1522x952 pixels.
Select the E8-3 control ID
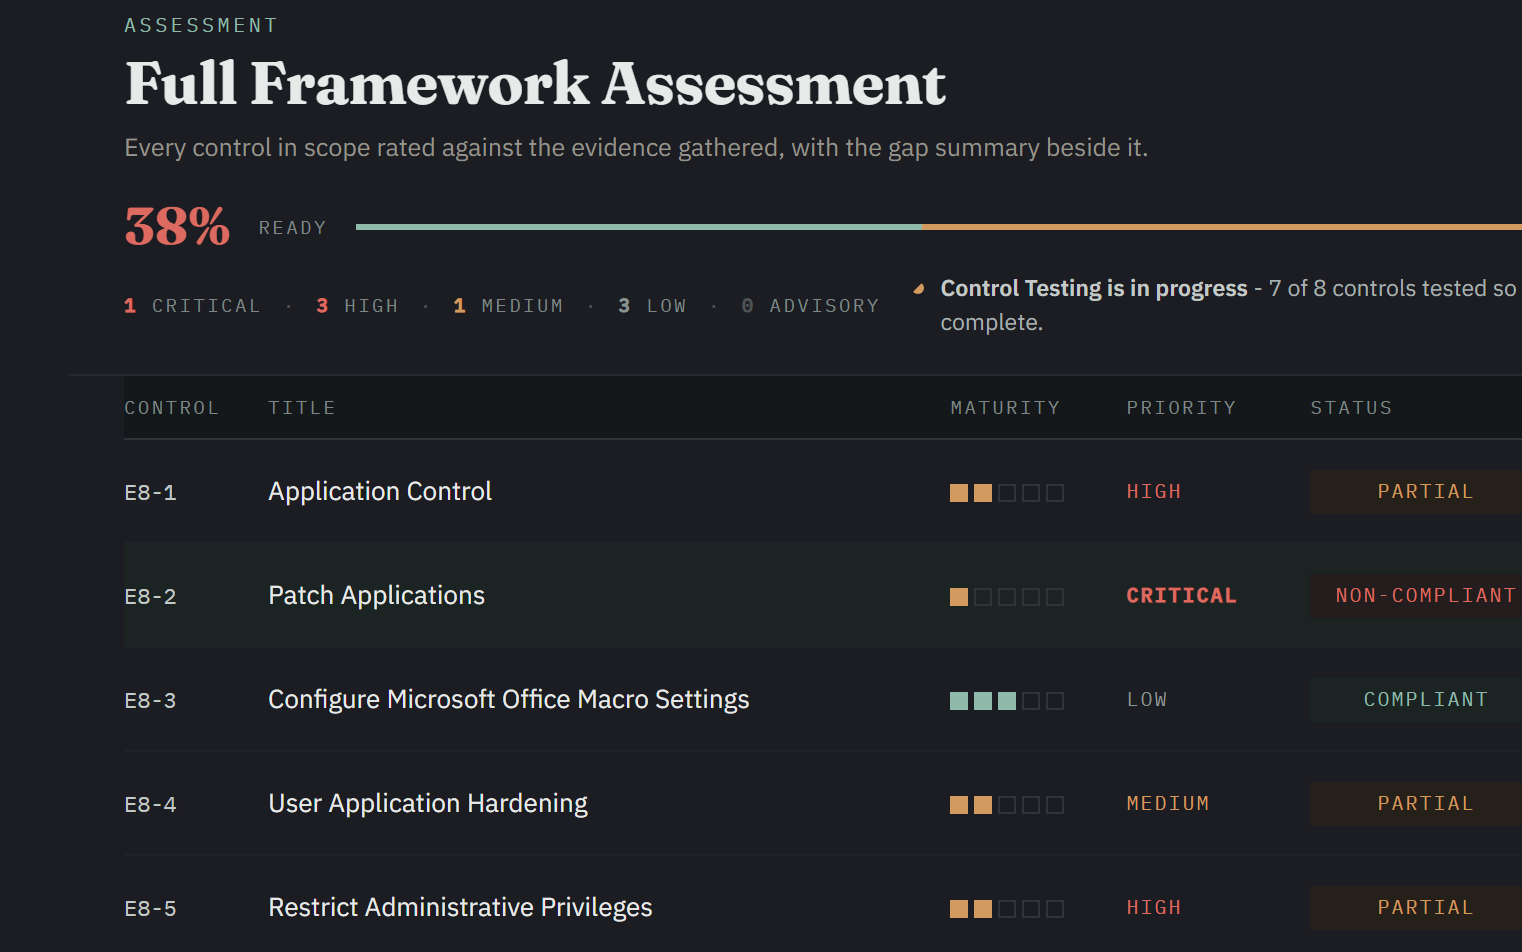(x=150, y=701)
